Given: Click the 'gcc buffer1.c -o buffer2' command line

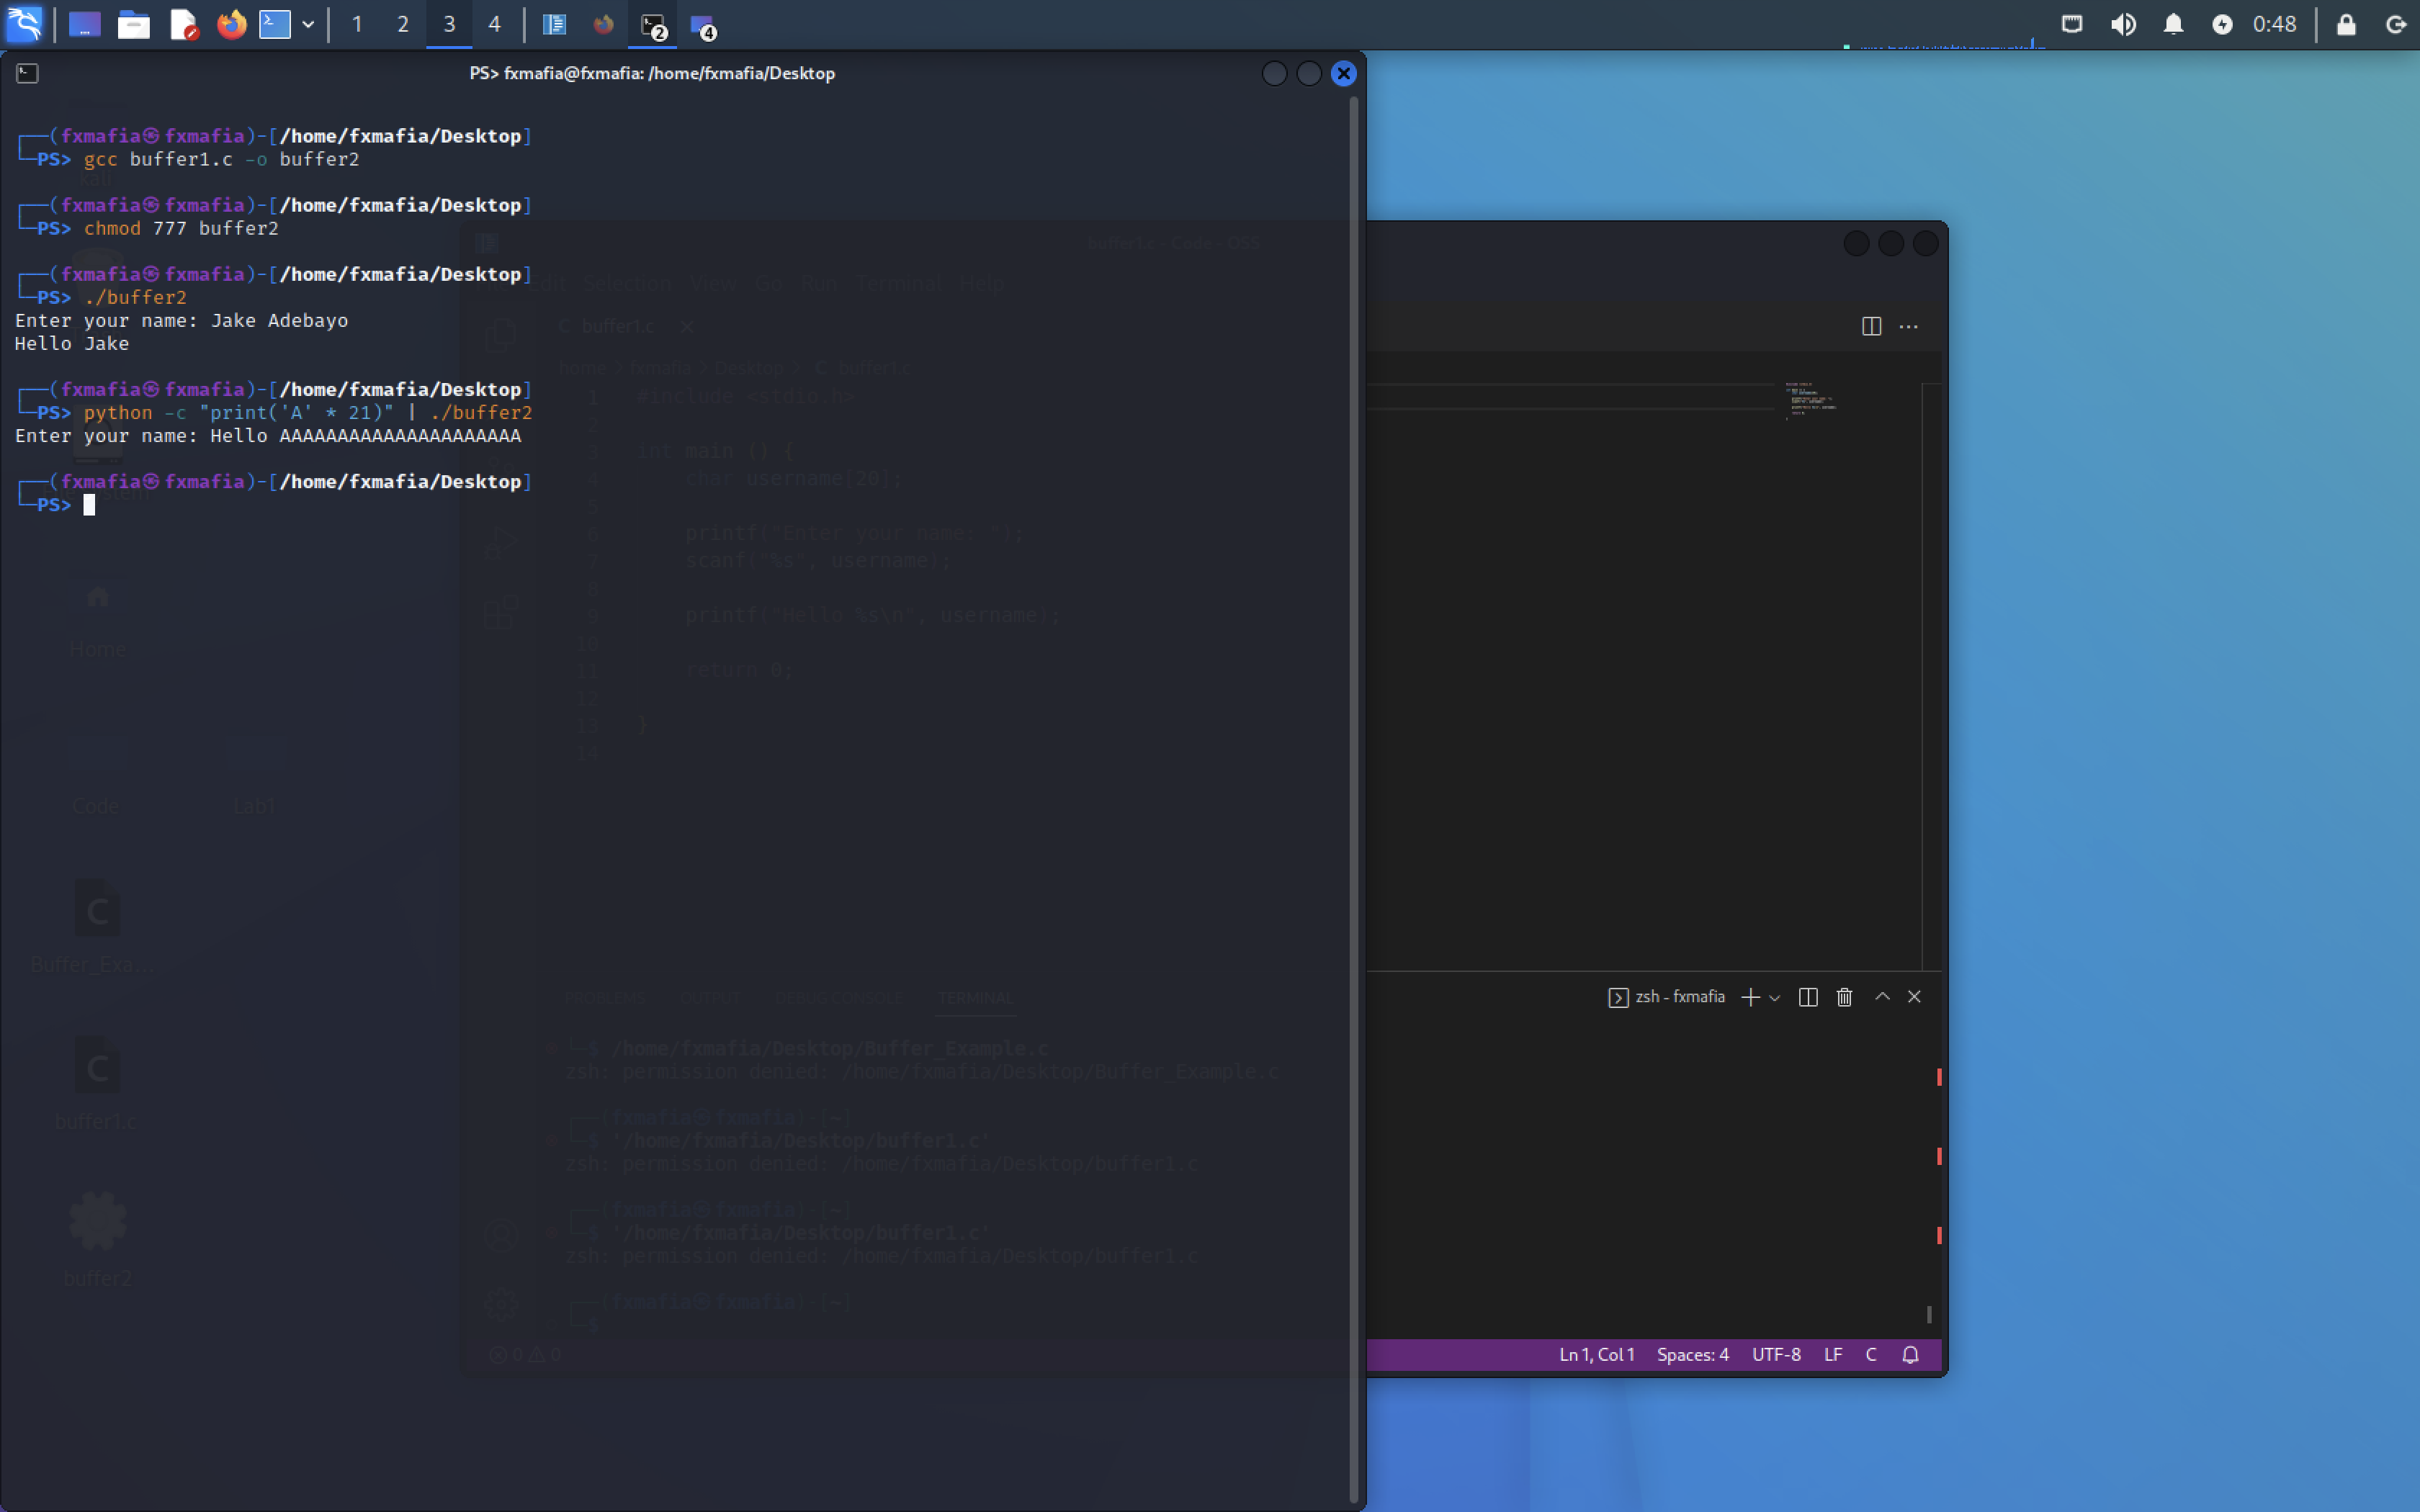Looking at the screenshot, I should pos(221,159).
